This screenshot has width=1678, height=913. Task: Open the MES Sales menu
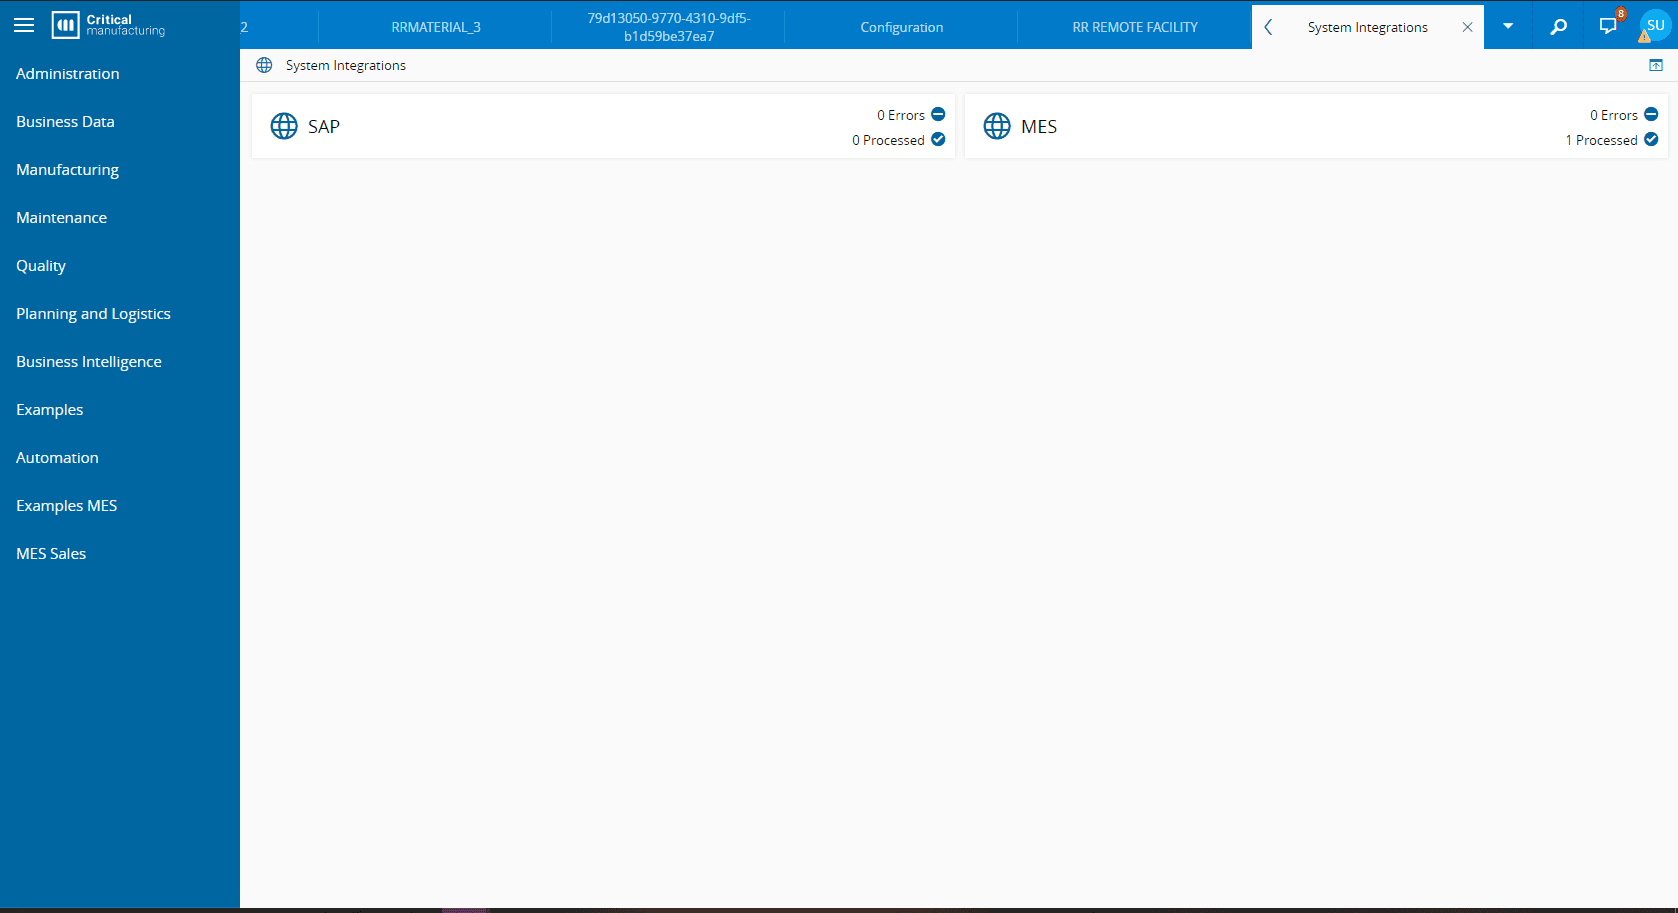click(x=120, y=554)
